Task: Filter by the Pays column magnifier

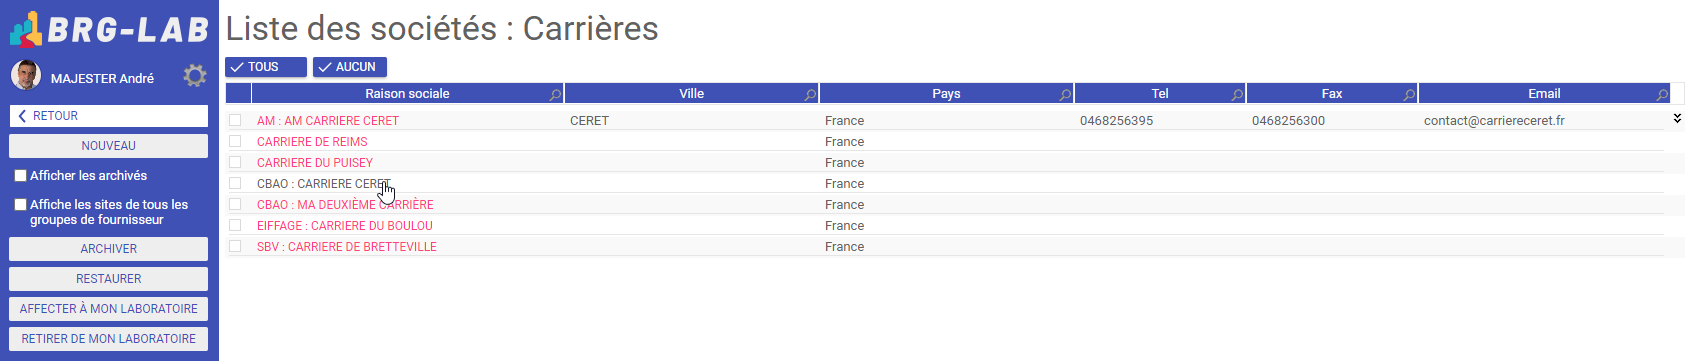Action: tap(1065, 94)
